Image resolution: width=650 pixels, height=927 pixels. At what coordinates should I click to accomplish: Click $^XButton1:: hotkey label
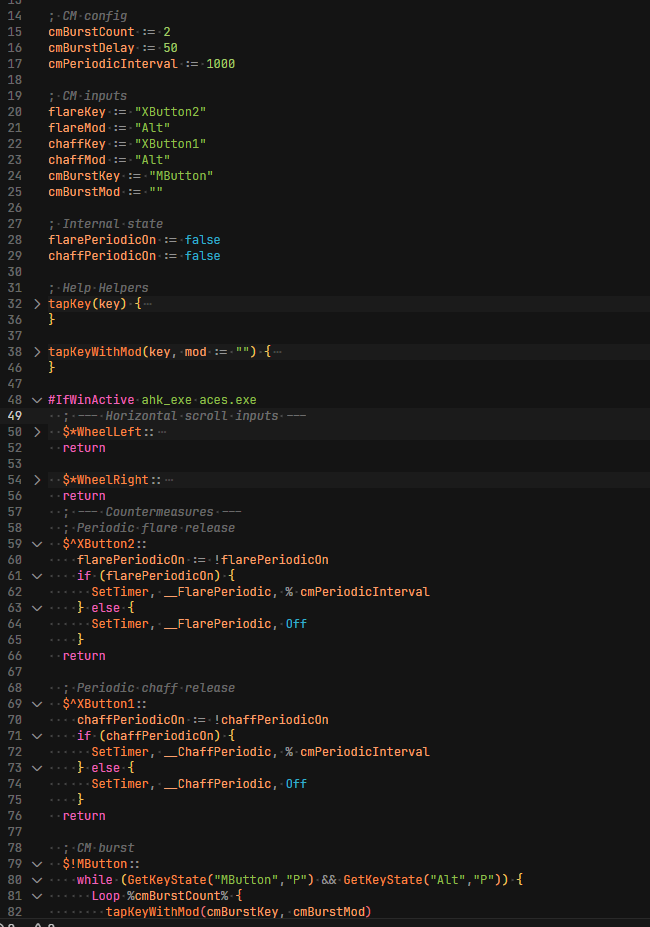tap(105, 704)
